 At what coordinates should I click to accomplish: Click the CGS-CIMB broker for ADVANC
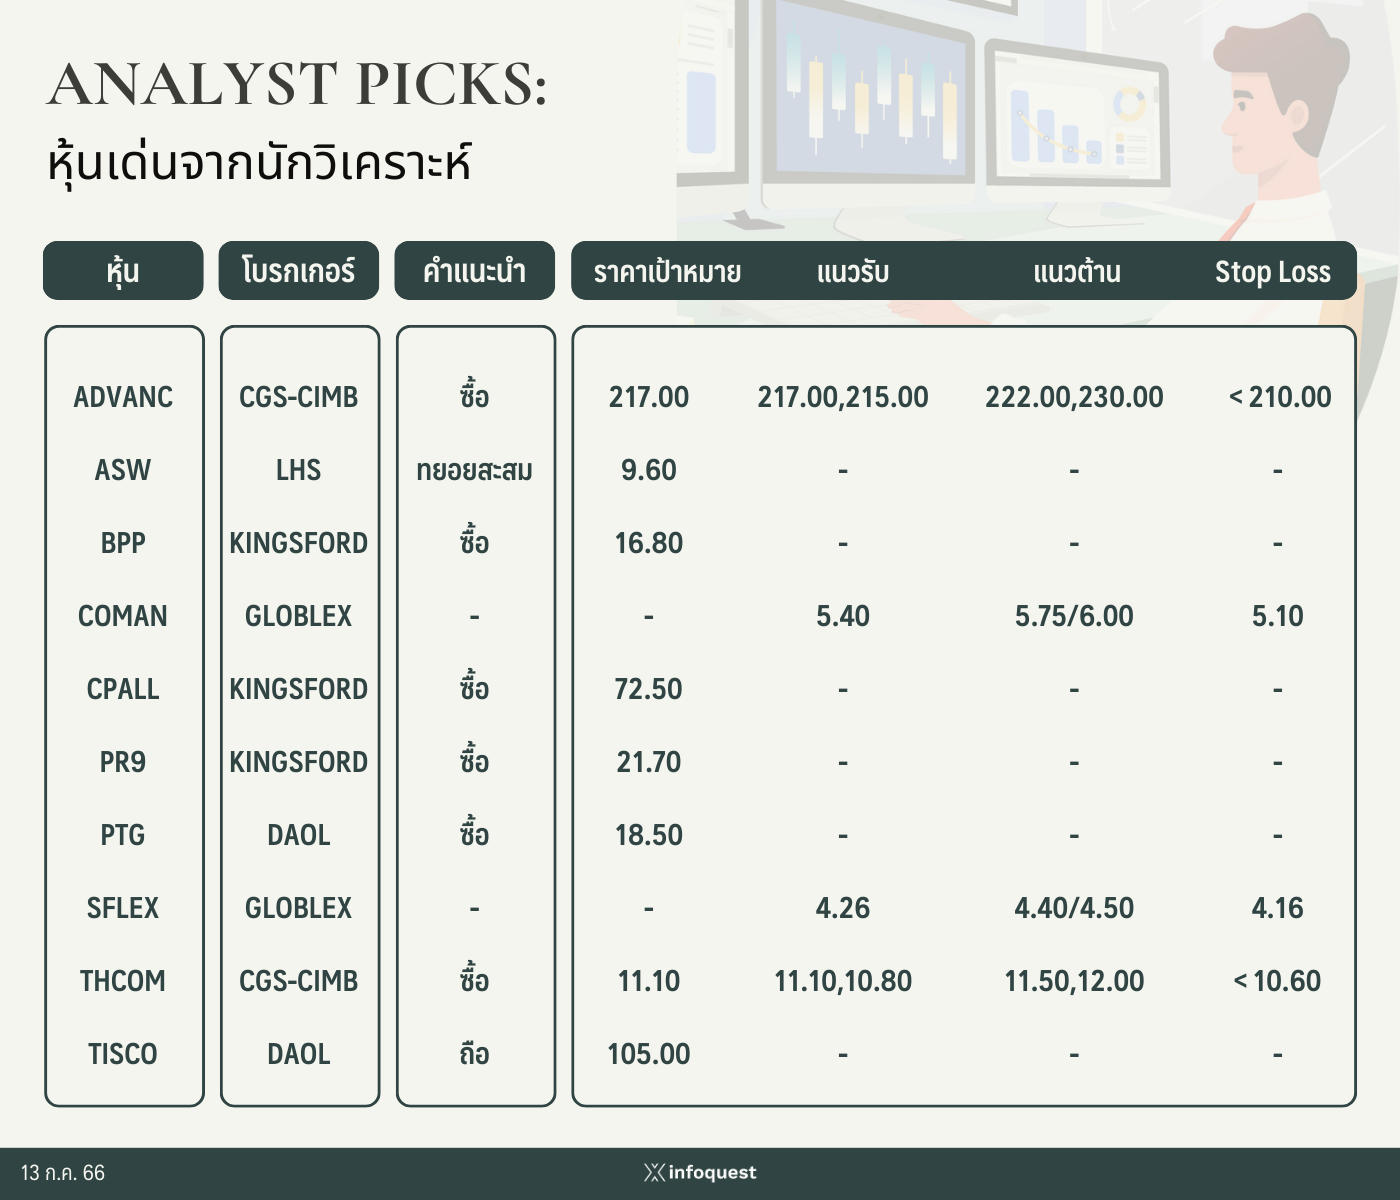(x=299, y=397)
